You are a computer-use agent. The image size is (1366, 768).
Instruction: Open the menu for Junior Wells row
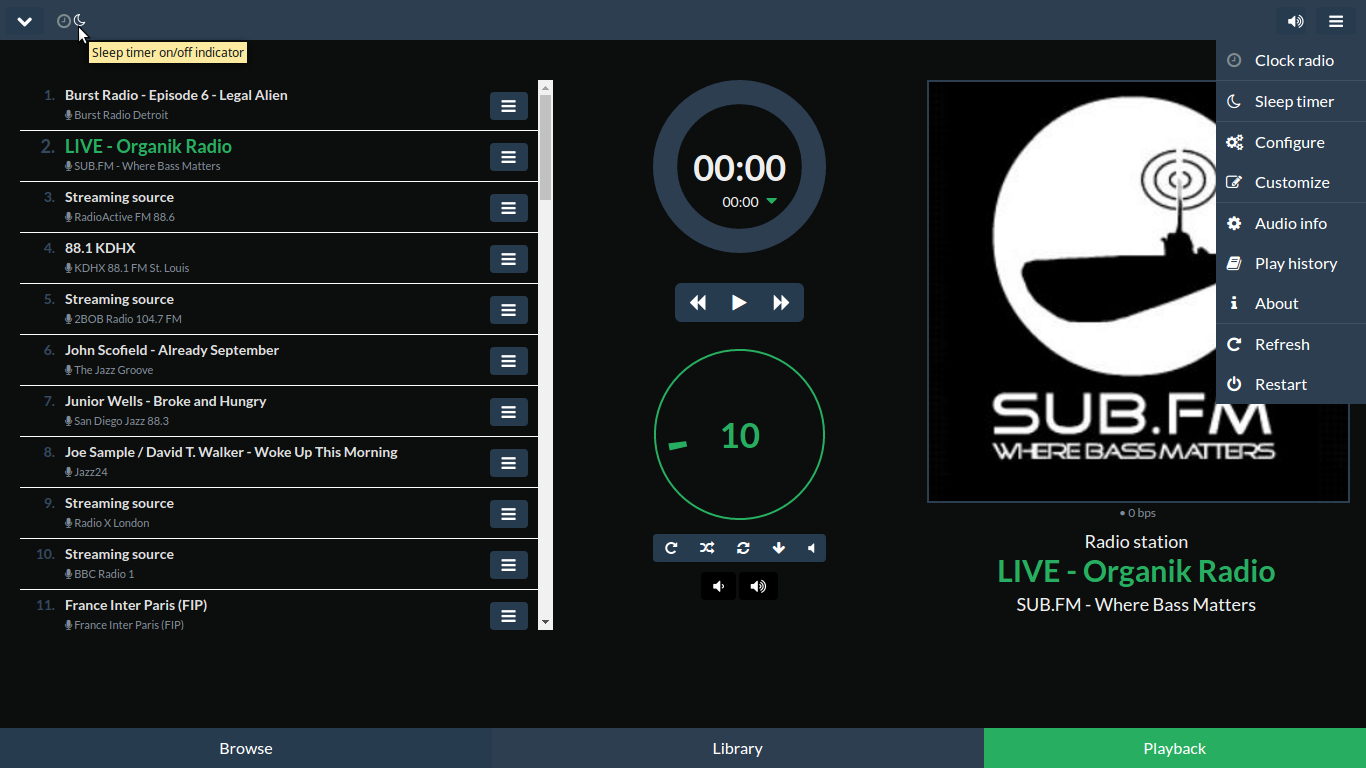coord(508,412)
